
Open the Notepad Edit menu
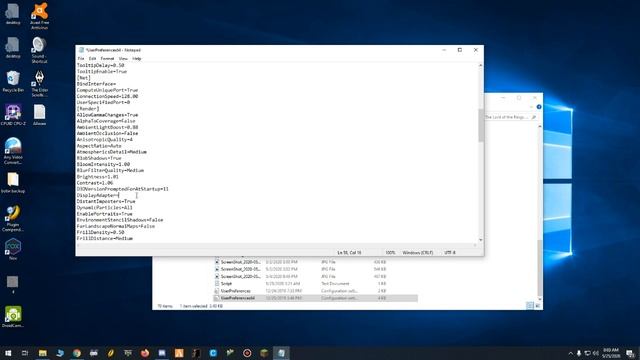[92, 59]
